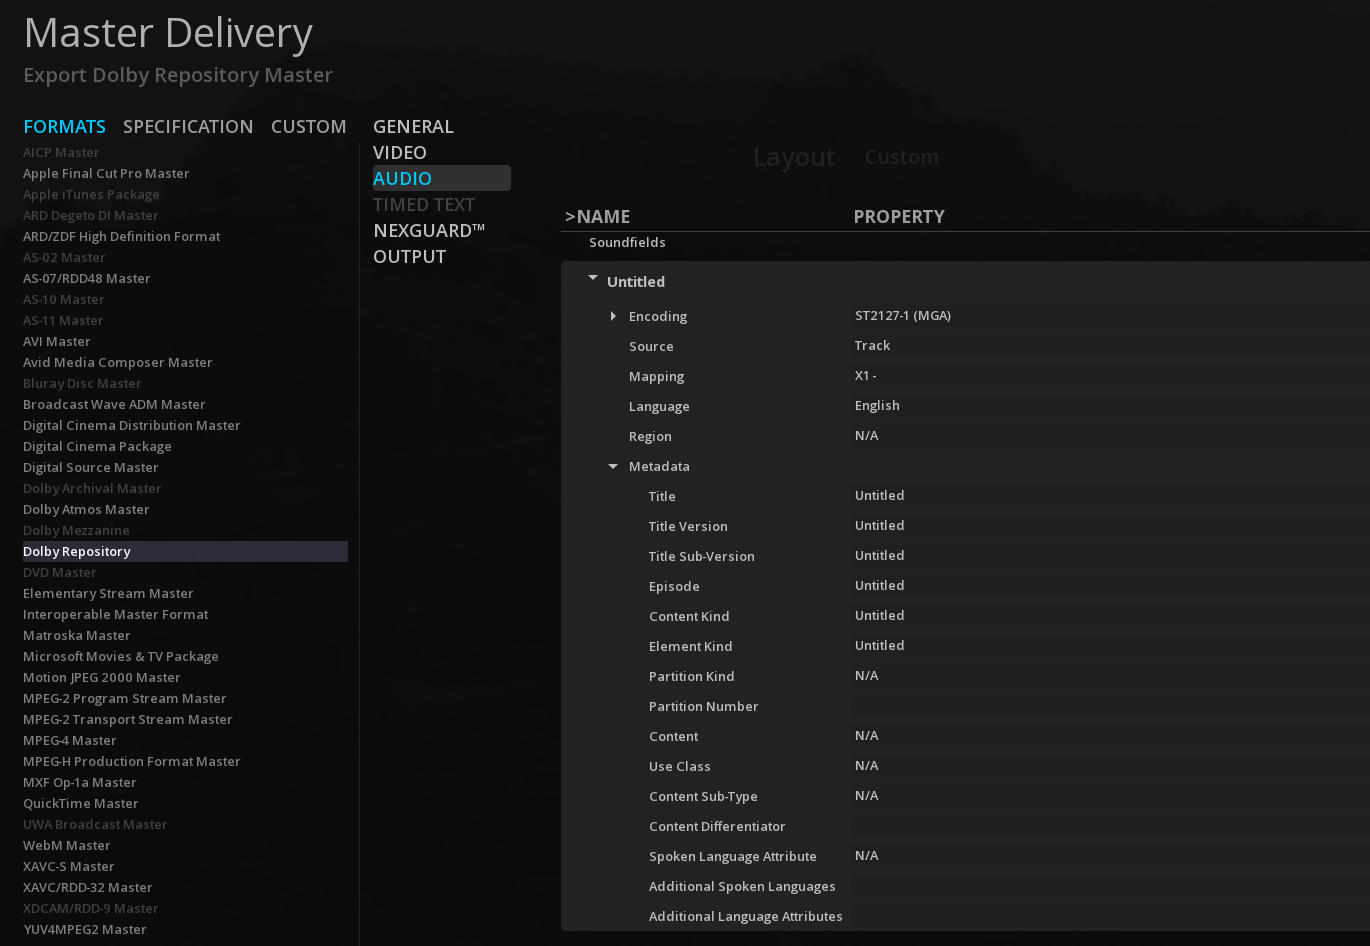Open the CUSTOM tab

[x=308, y=126]
